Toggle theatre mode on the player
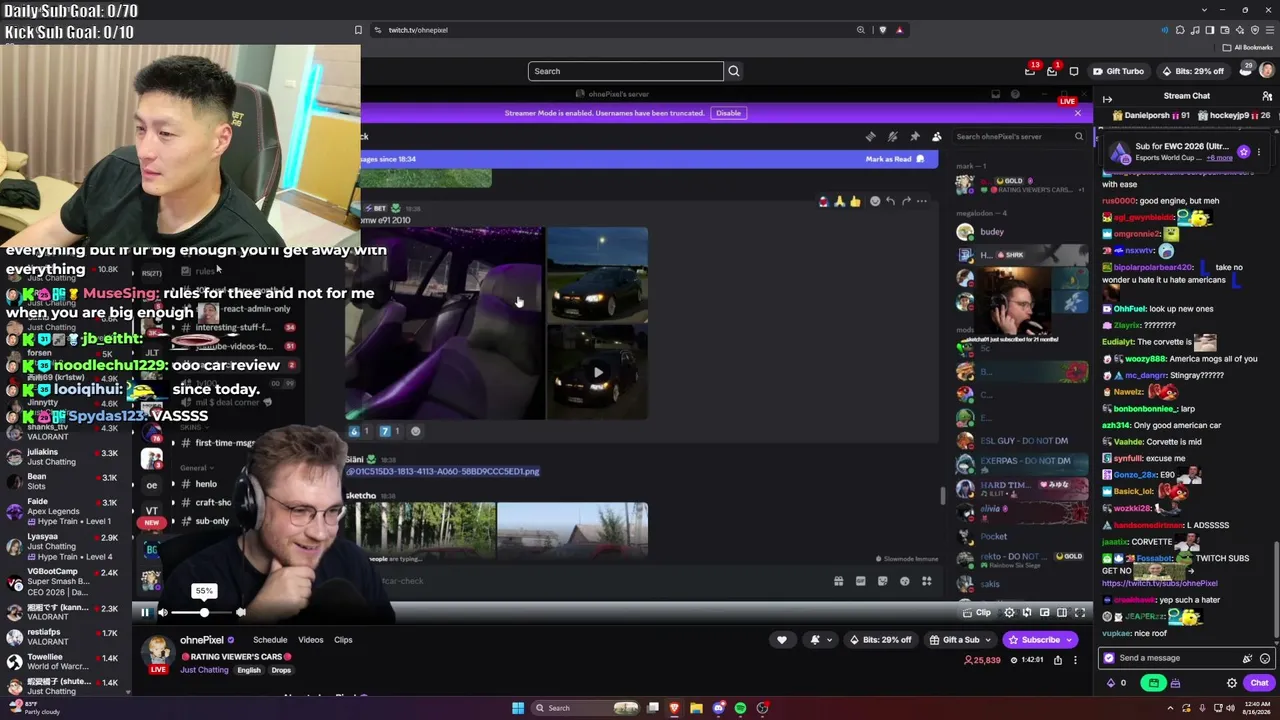The image size is (1280, 720). click(x=1062, y=613)
